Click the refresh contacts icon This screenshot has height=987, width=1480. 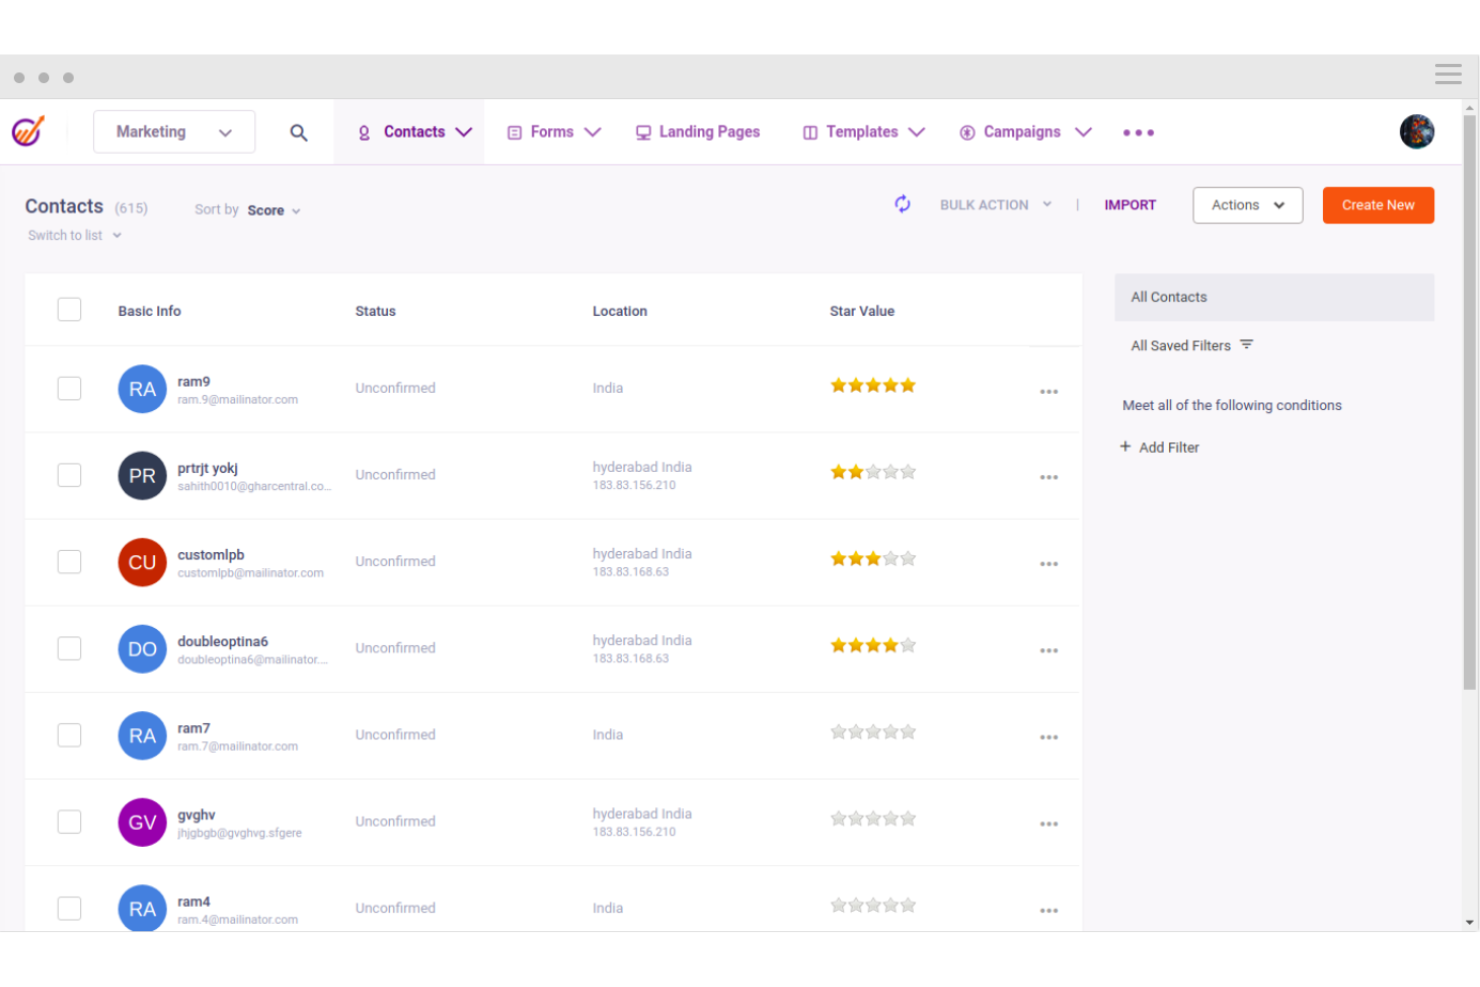tap(902, 204)
